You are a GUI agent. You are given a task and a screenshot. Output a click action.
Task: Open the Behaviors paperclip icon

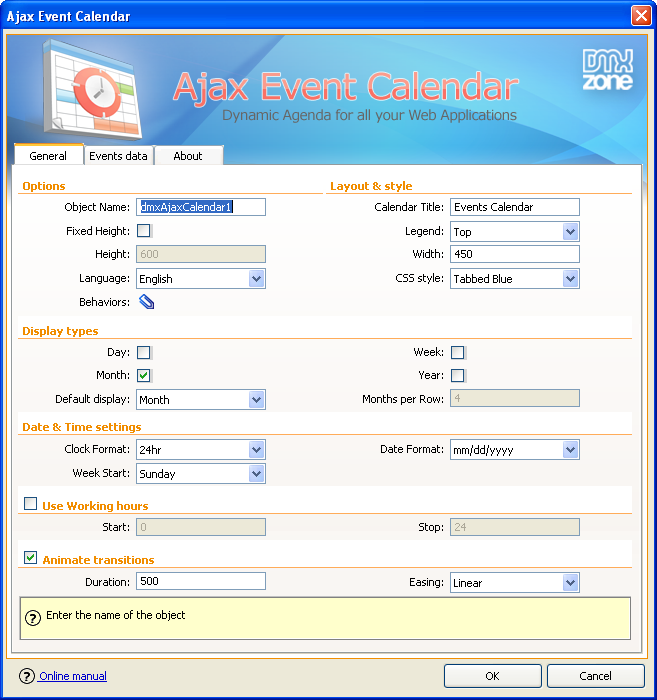click(146, 302)
